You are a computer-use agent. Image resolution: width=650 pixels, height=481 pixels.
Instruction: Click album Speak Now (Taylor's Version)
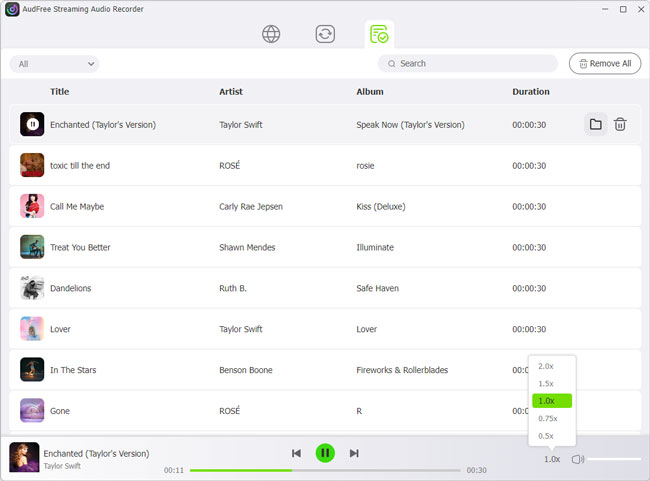click(x=410, y=125)
